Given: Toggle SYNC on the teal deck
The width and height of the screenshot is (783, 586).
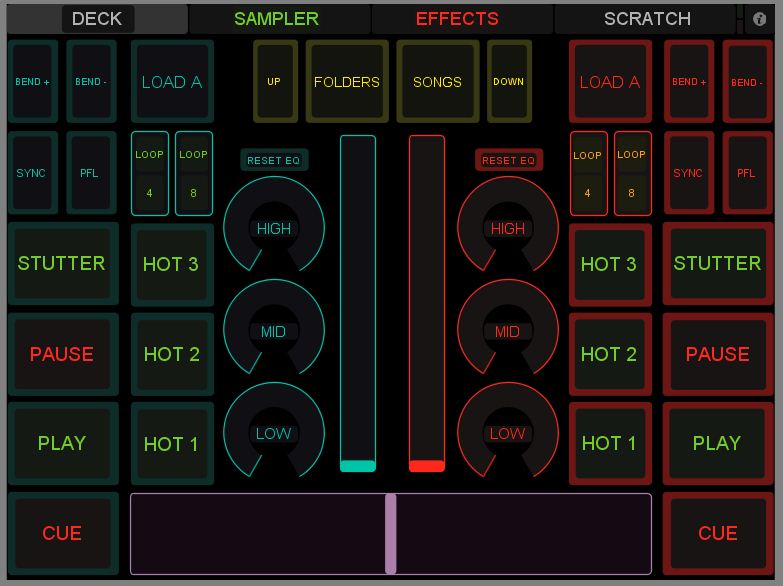Looking at the screenshot, I should [33, 173].
